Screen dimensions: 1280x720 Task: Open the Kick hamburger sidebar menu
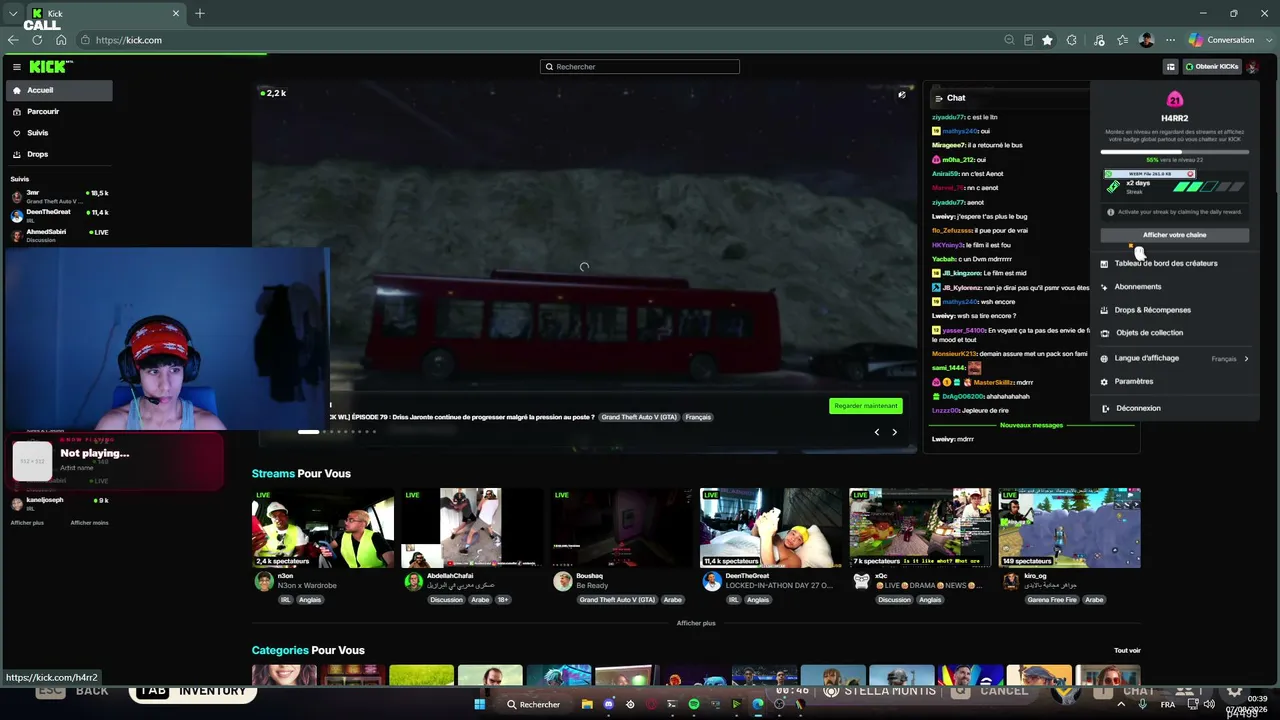pos(17,67)
